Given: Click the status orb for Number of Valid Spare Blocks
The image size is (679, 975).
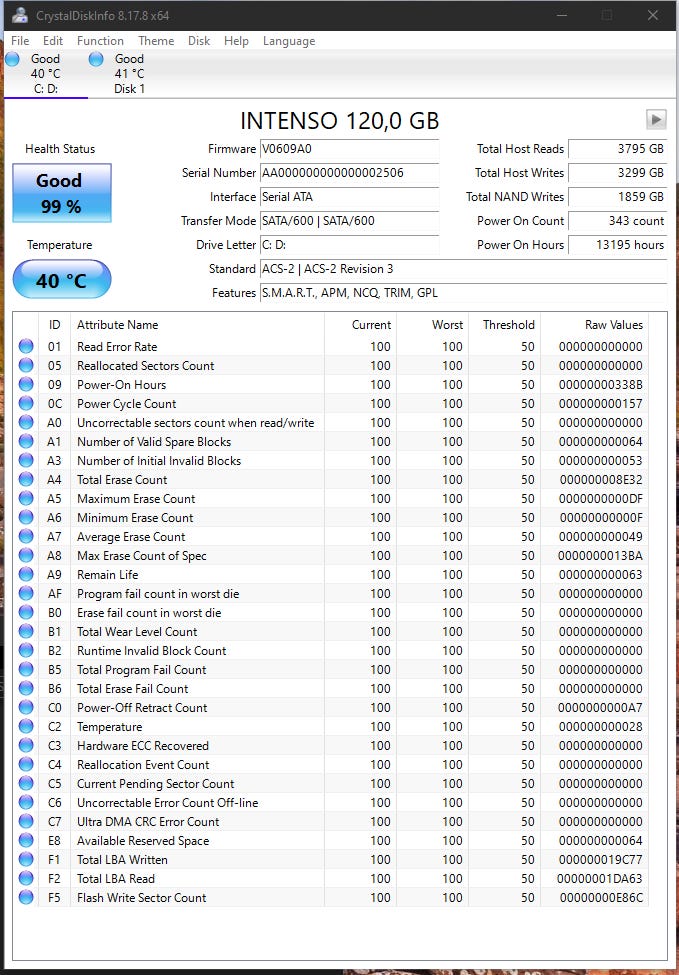Looking at the screenshot, I should pos(26,441).
